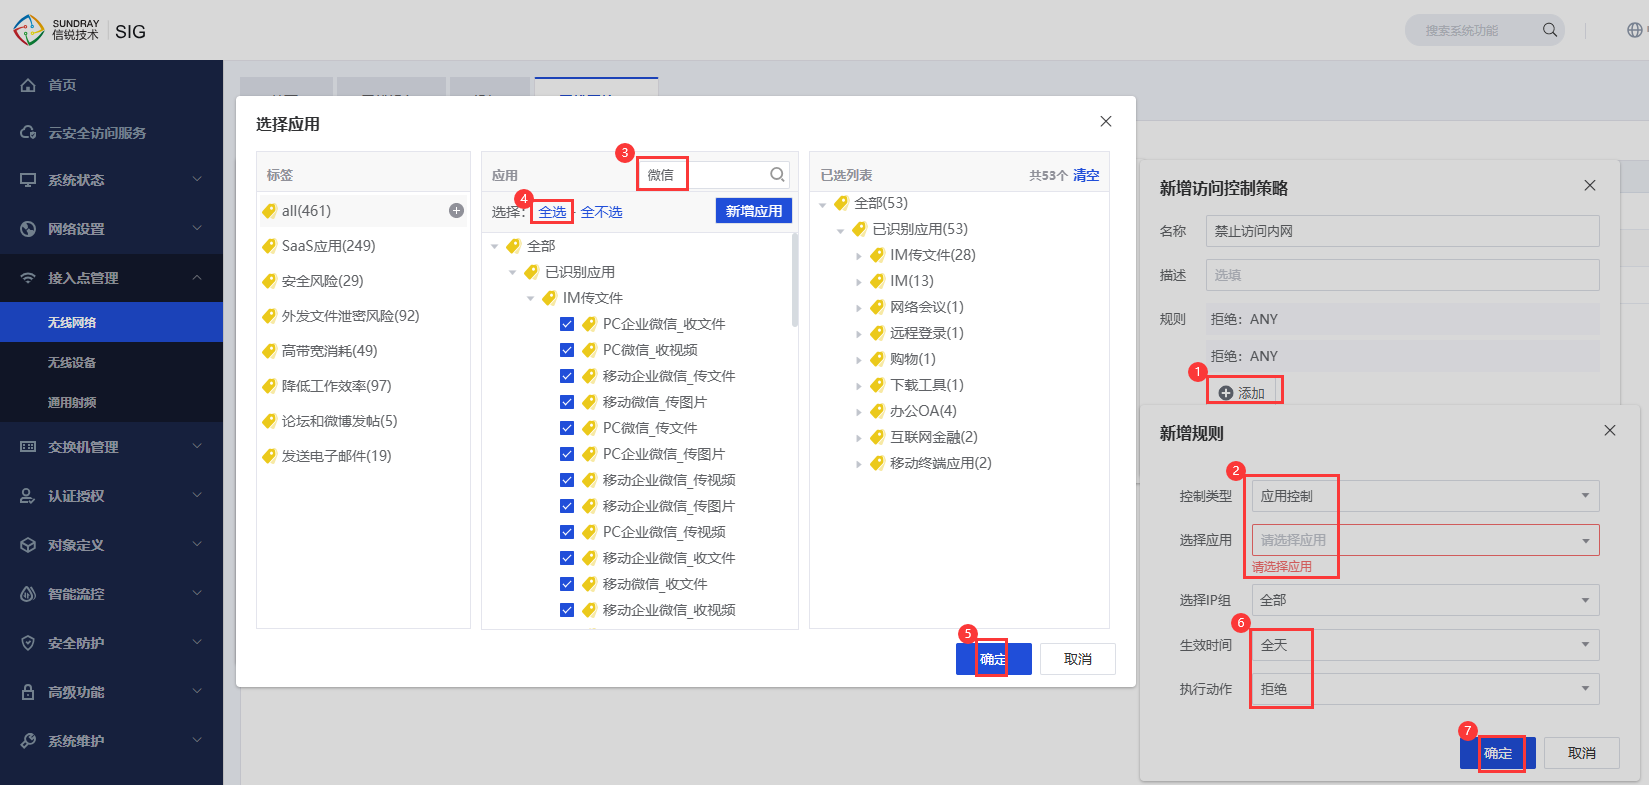Image resolution: width=1649 pixels, height=785 pixels.
Task: Open the 生效时间 dropdown
Action: pyautogui.click(x=1425, y=645)
